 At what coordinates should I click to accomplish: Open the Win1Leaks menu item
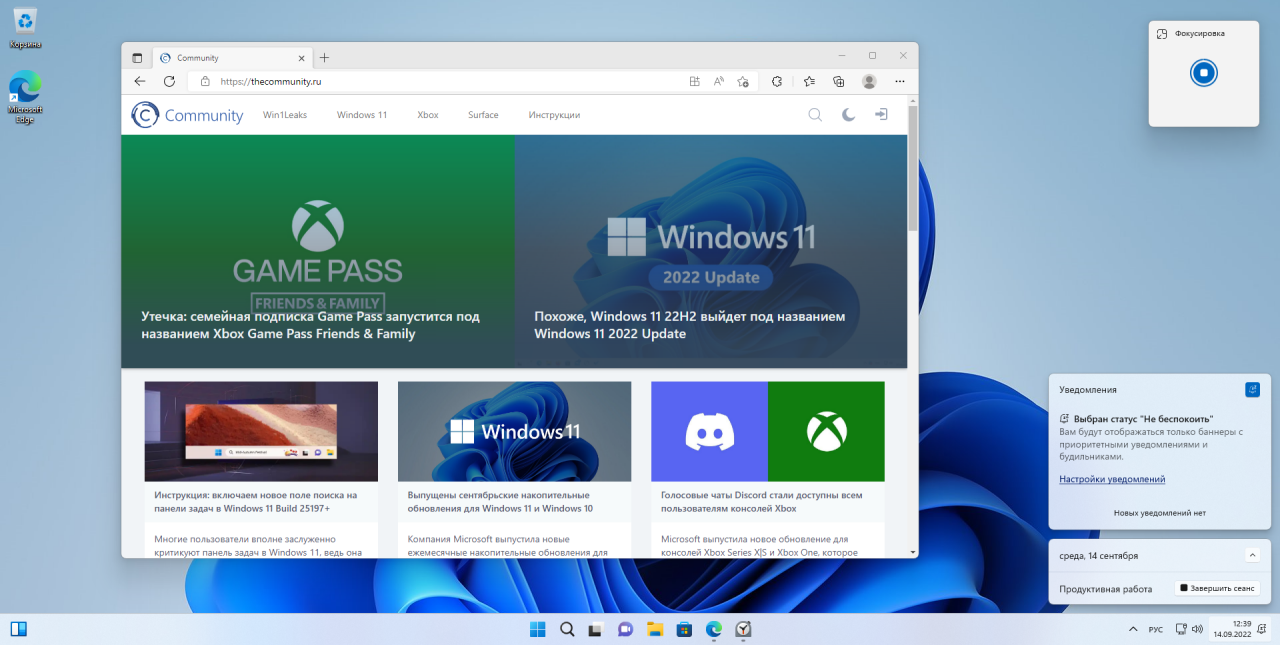tap(285, 115)
